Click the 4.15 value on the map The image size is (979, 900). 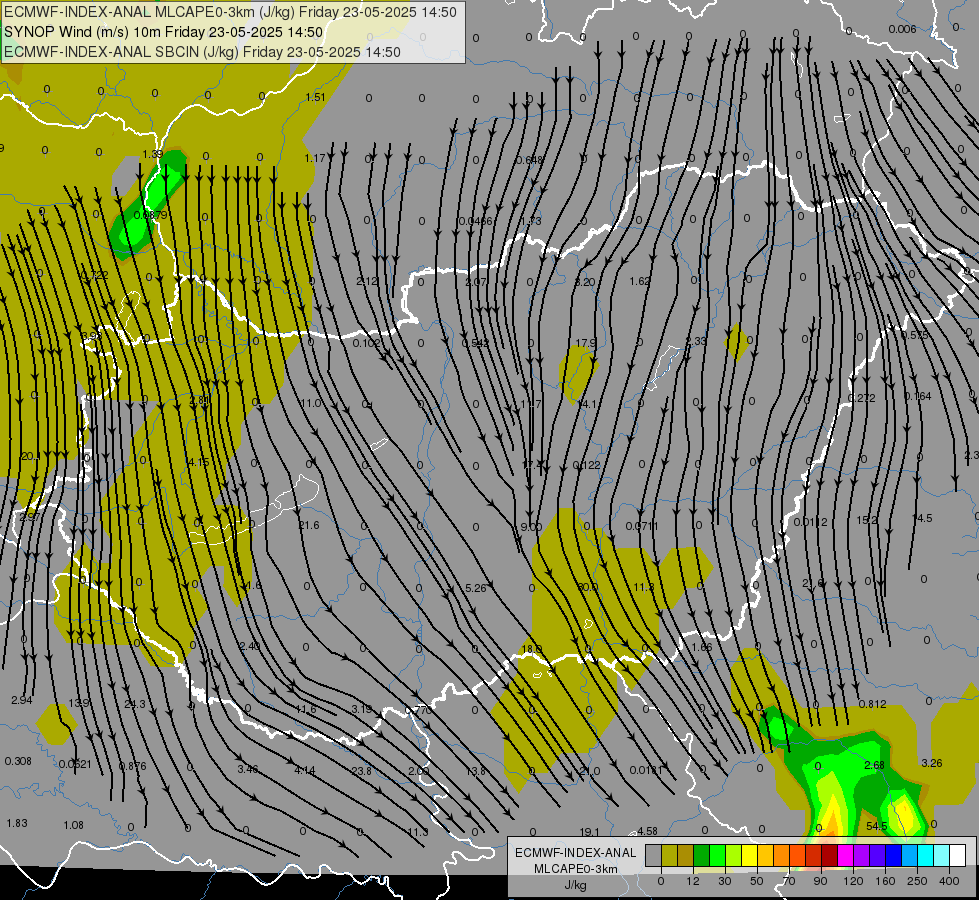pyautogui.click(x=199, y=462)
